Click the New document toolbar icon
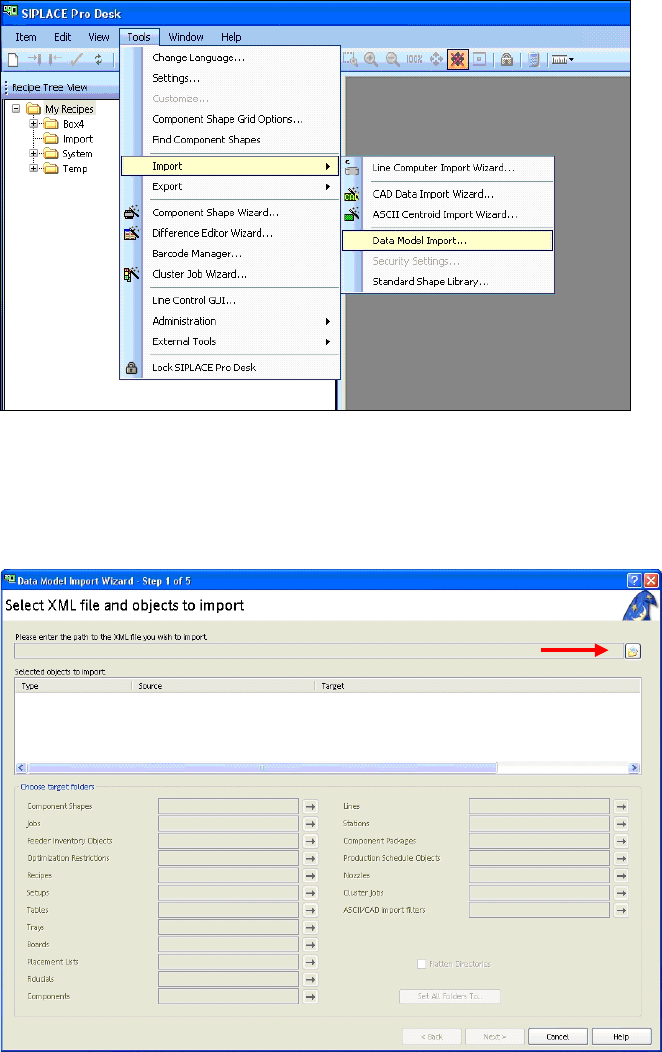The image size is (662, 1052). tap(13, 60)
